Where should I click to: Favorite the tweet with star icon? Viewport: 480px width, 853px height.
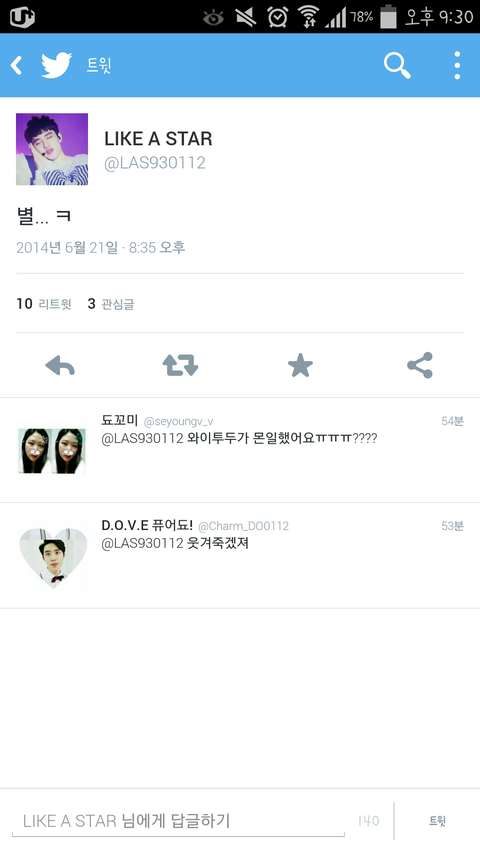(300, 365)
